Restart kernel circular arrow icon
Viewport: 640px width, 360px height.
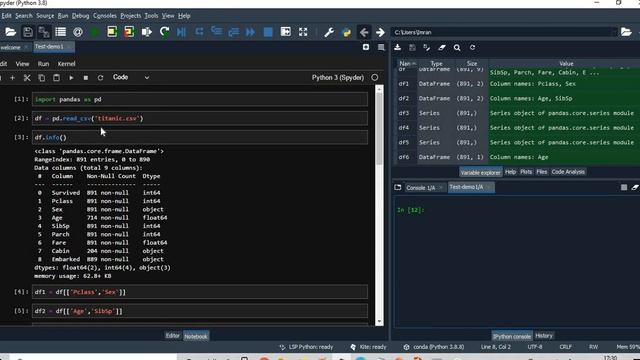tap(100, 78)
